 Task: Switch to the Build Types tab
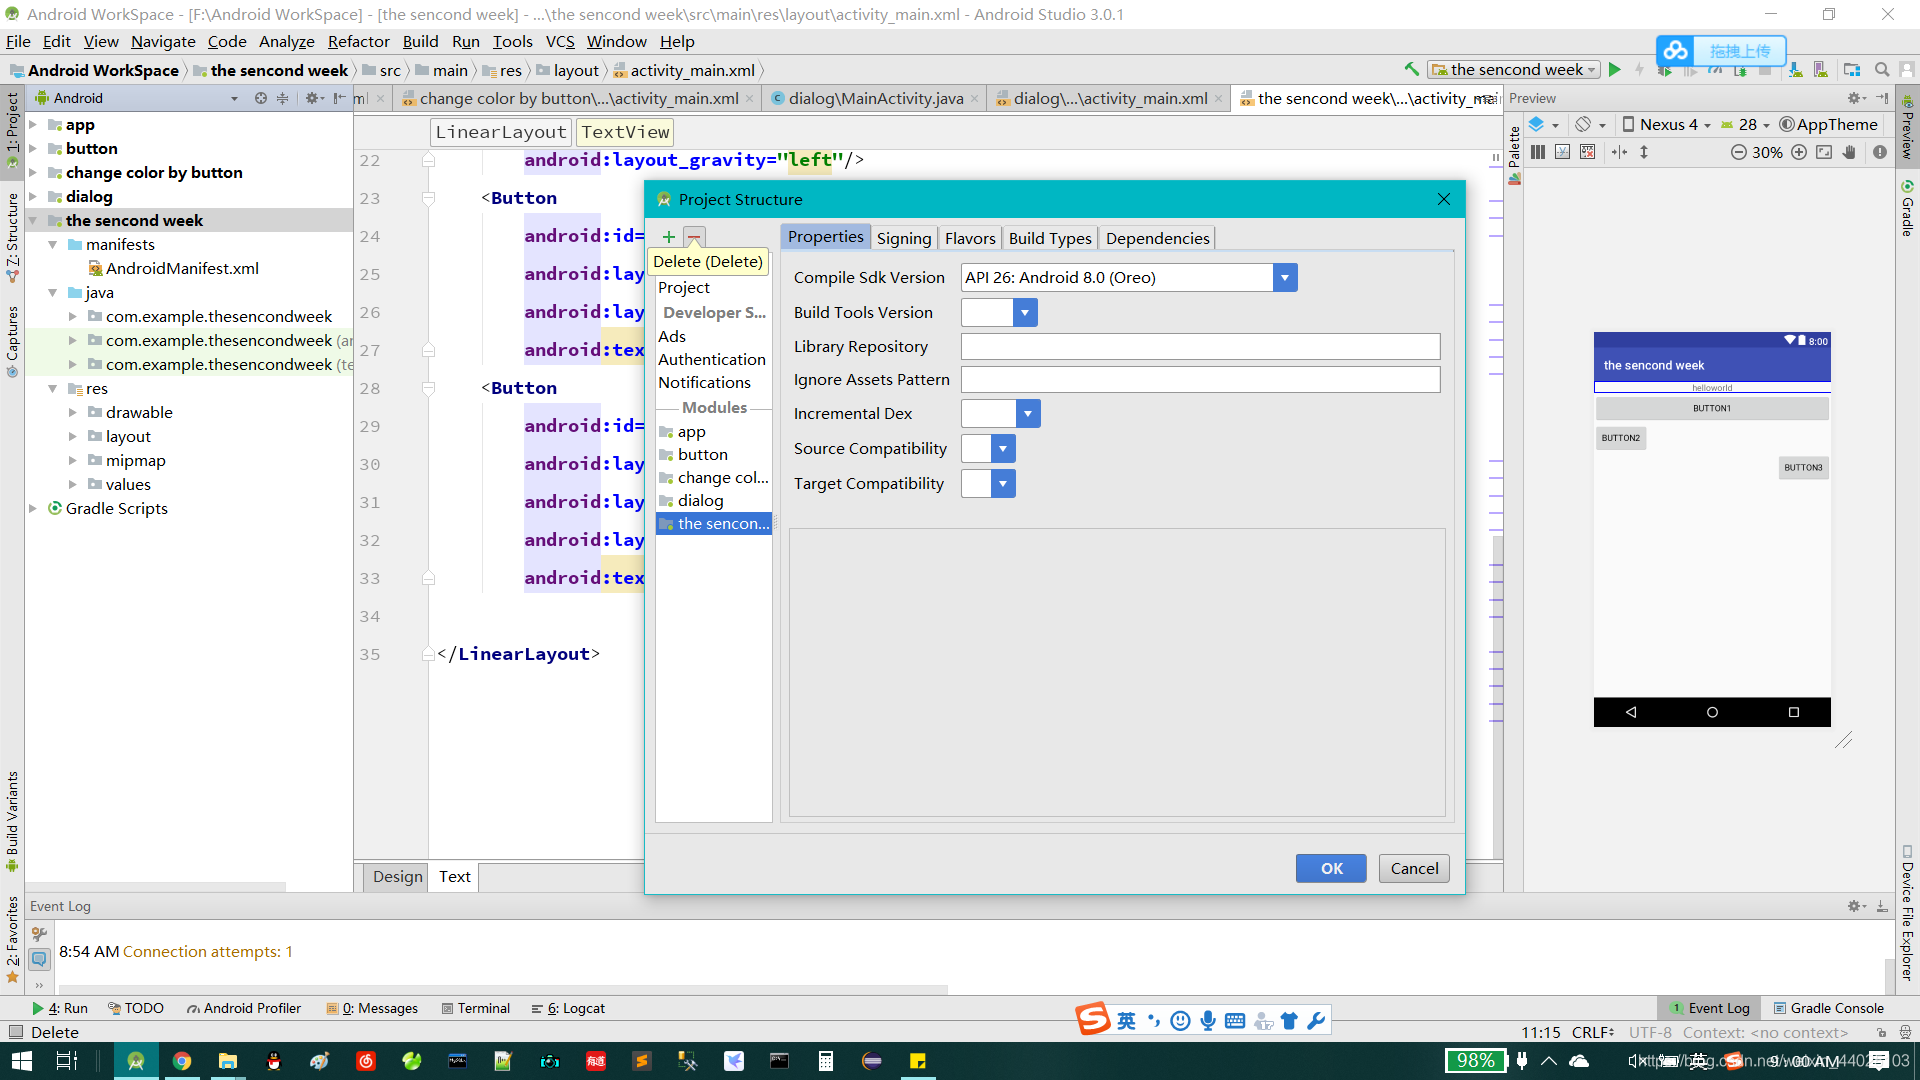1050,238
